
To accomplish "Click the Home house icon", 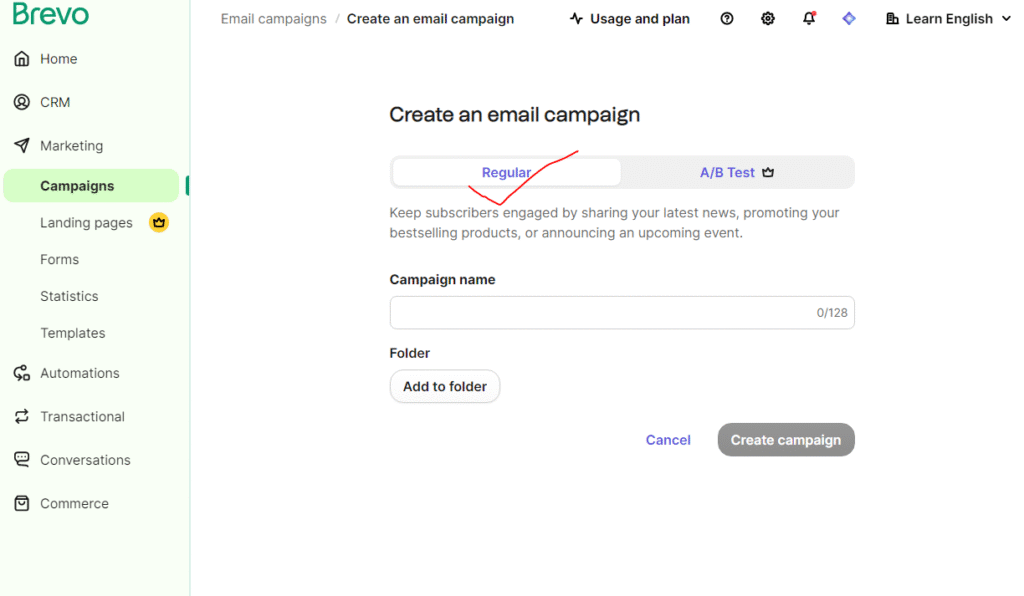I will 22,59.
